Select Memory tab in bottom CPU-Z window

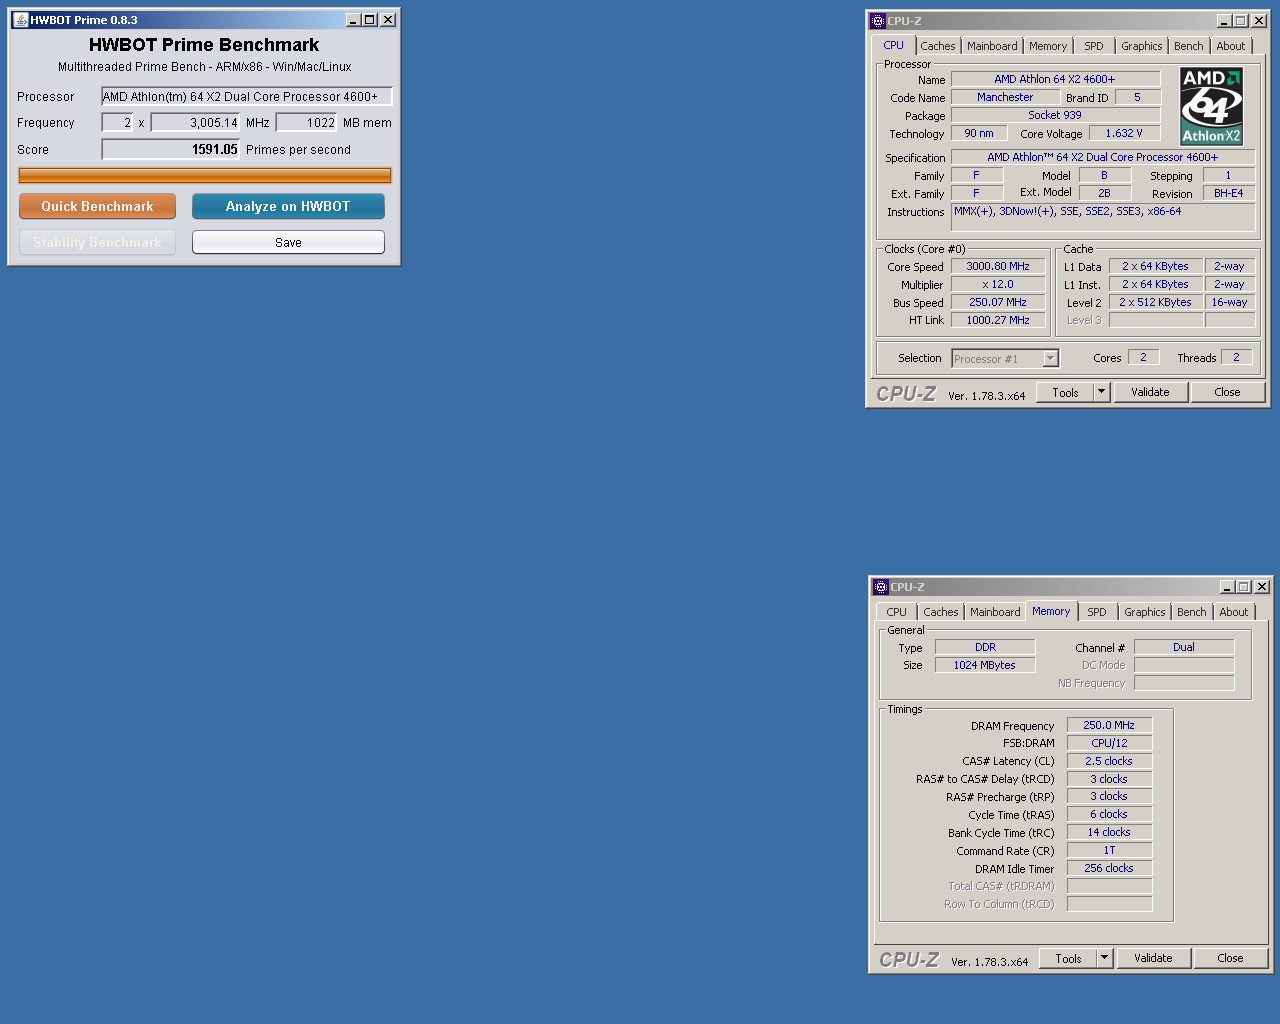[1051, 611]
